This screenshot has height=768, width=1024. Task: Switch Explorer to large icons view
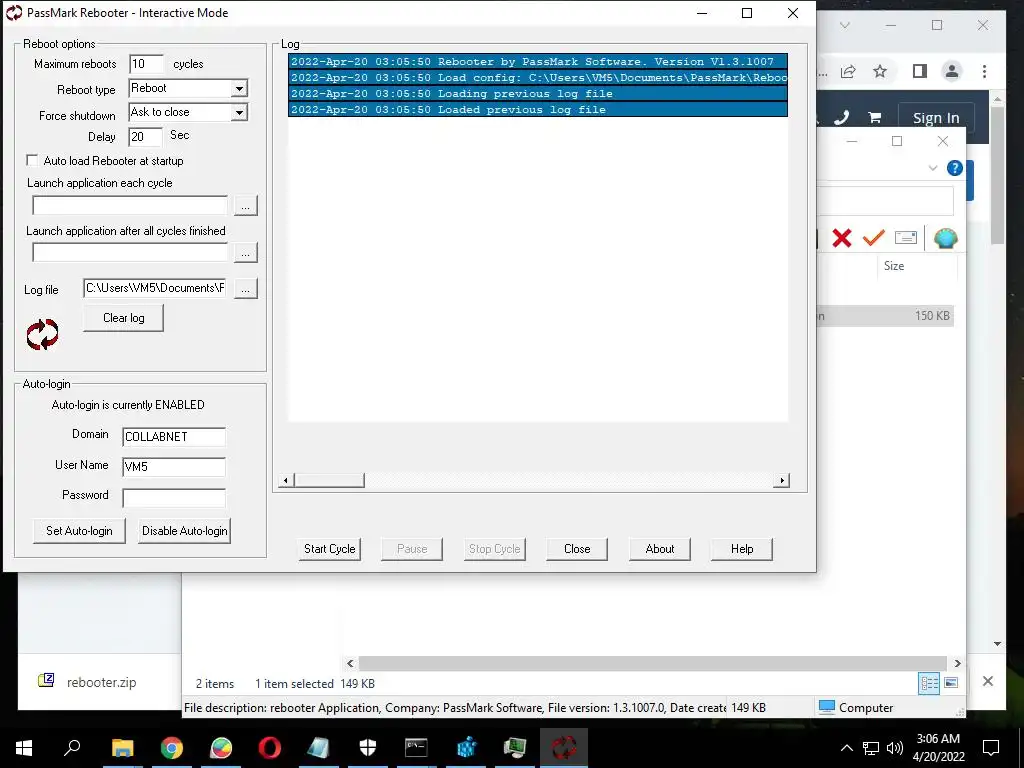click(x=952, y=683)
